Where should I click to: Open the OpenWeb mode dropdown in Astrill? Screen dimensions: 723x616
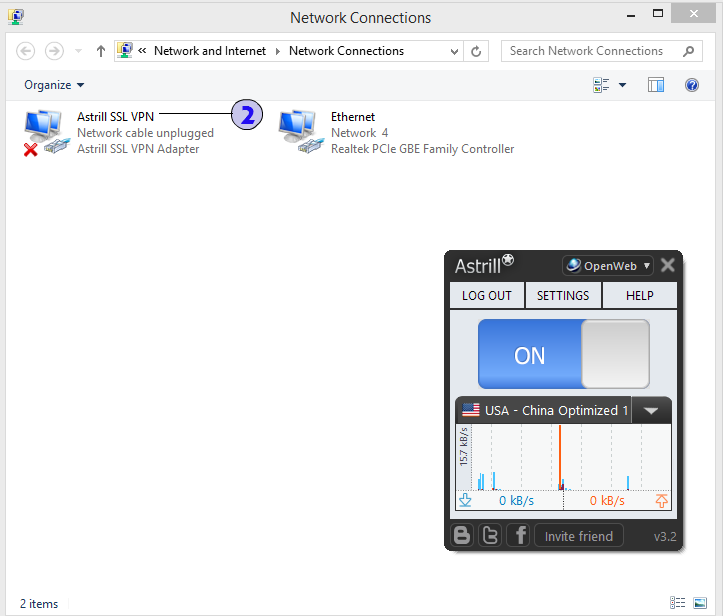608,266
